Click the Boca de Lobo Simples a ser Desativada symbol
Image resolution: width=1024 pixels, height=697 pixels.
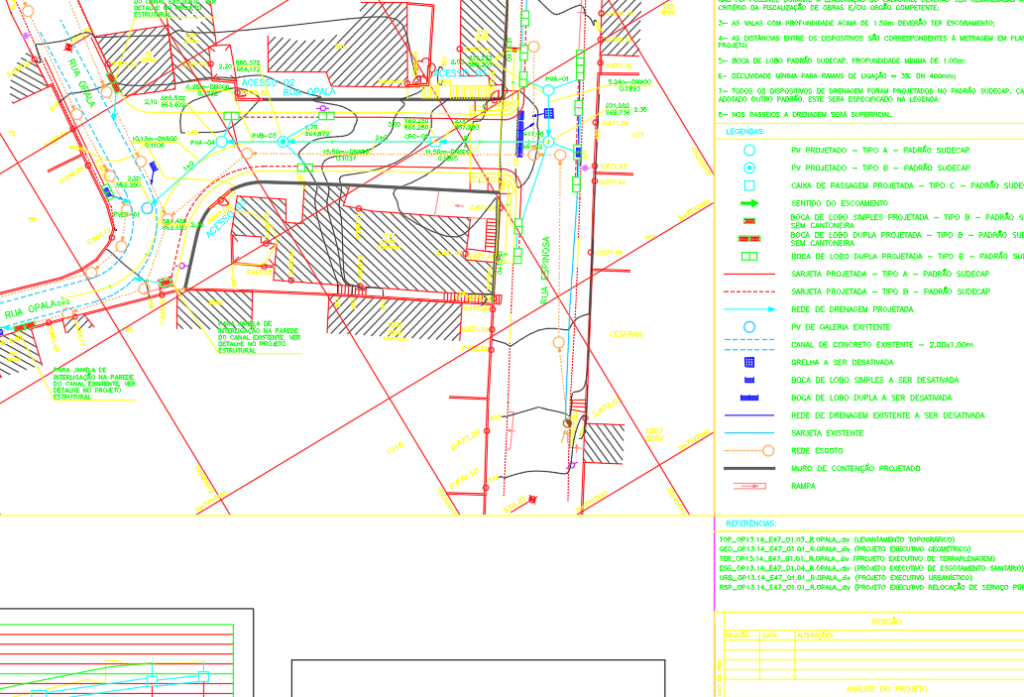[749, 380]
